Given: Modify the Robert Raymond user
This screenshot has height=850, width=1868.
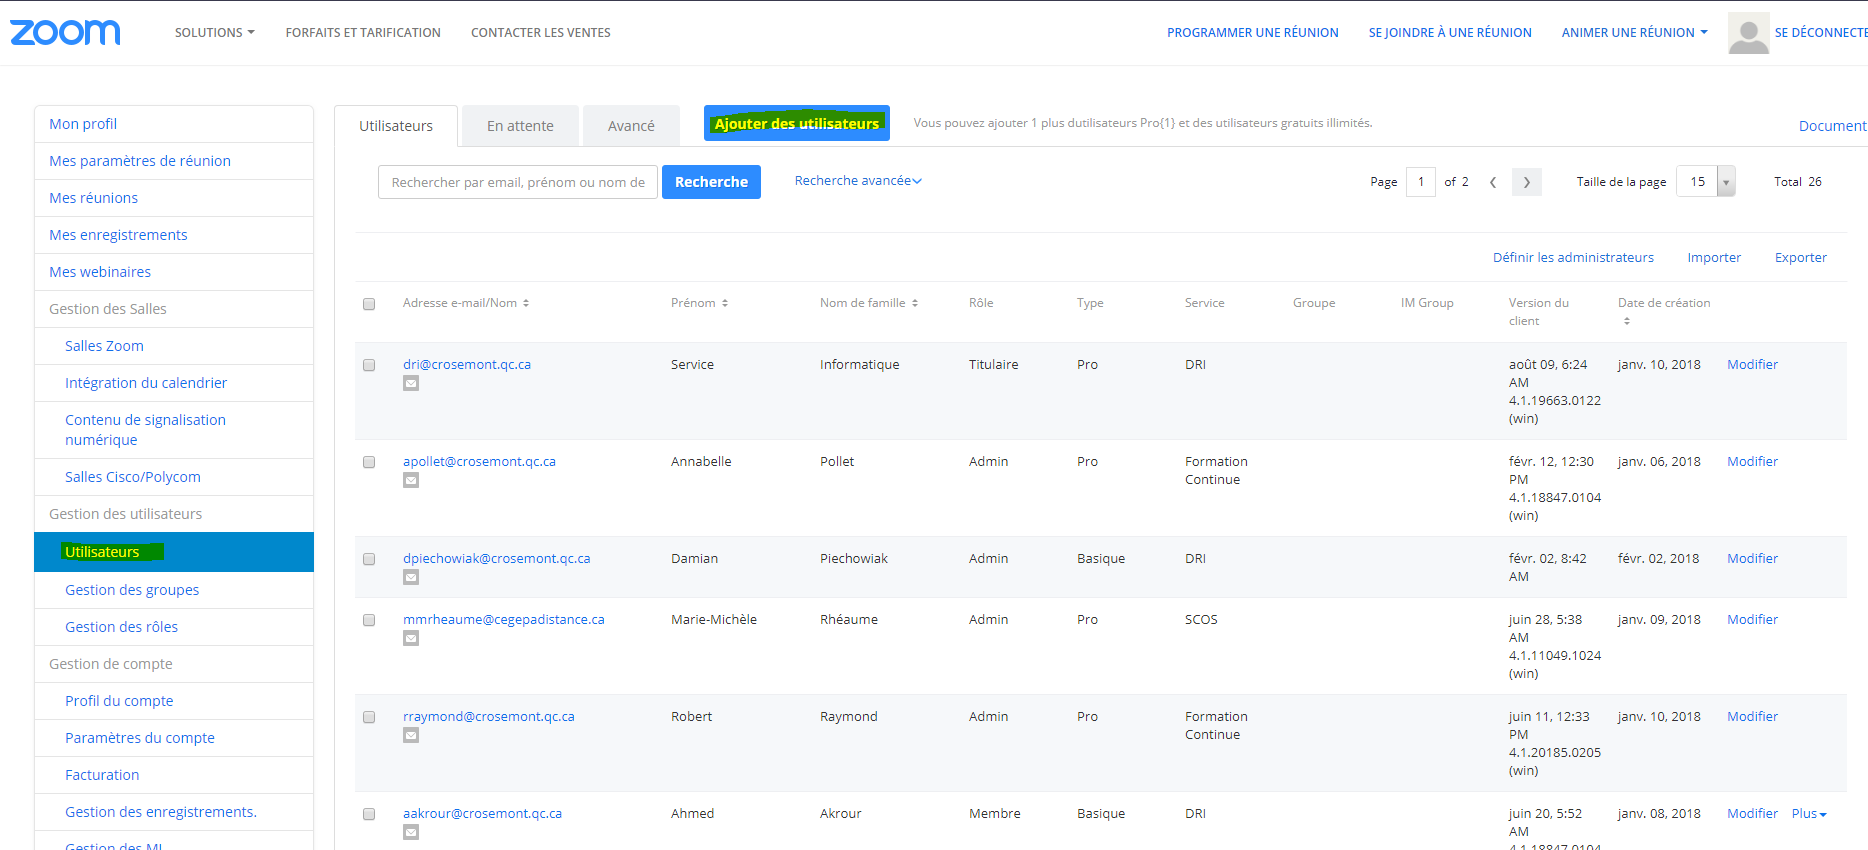Looking at the screenshot, I should click(x=1752, y=717).
